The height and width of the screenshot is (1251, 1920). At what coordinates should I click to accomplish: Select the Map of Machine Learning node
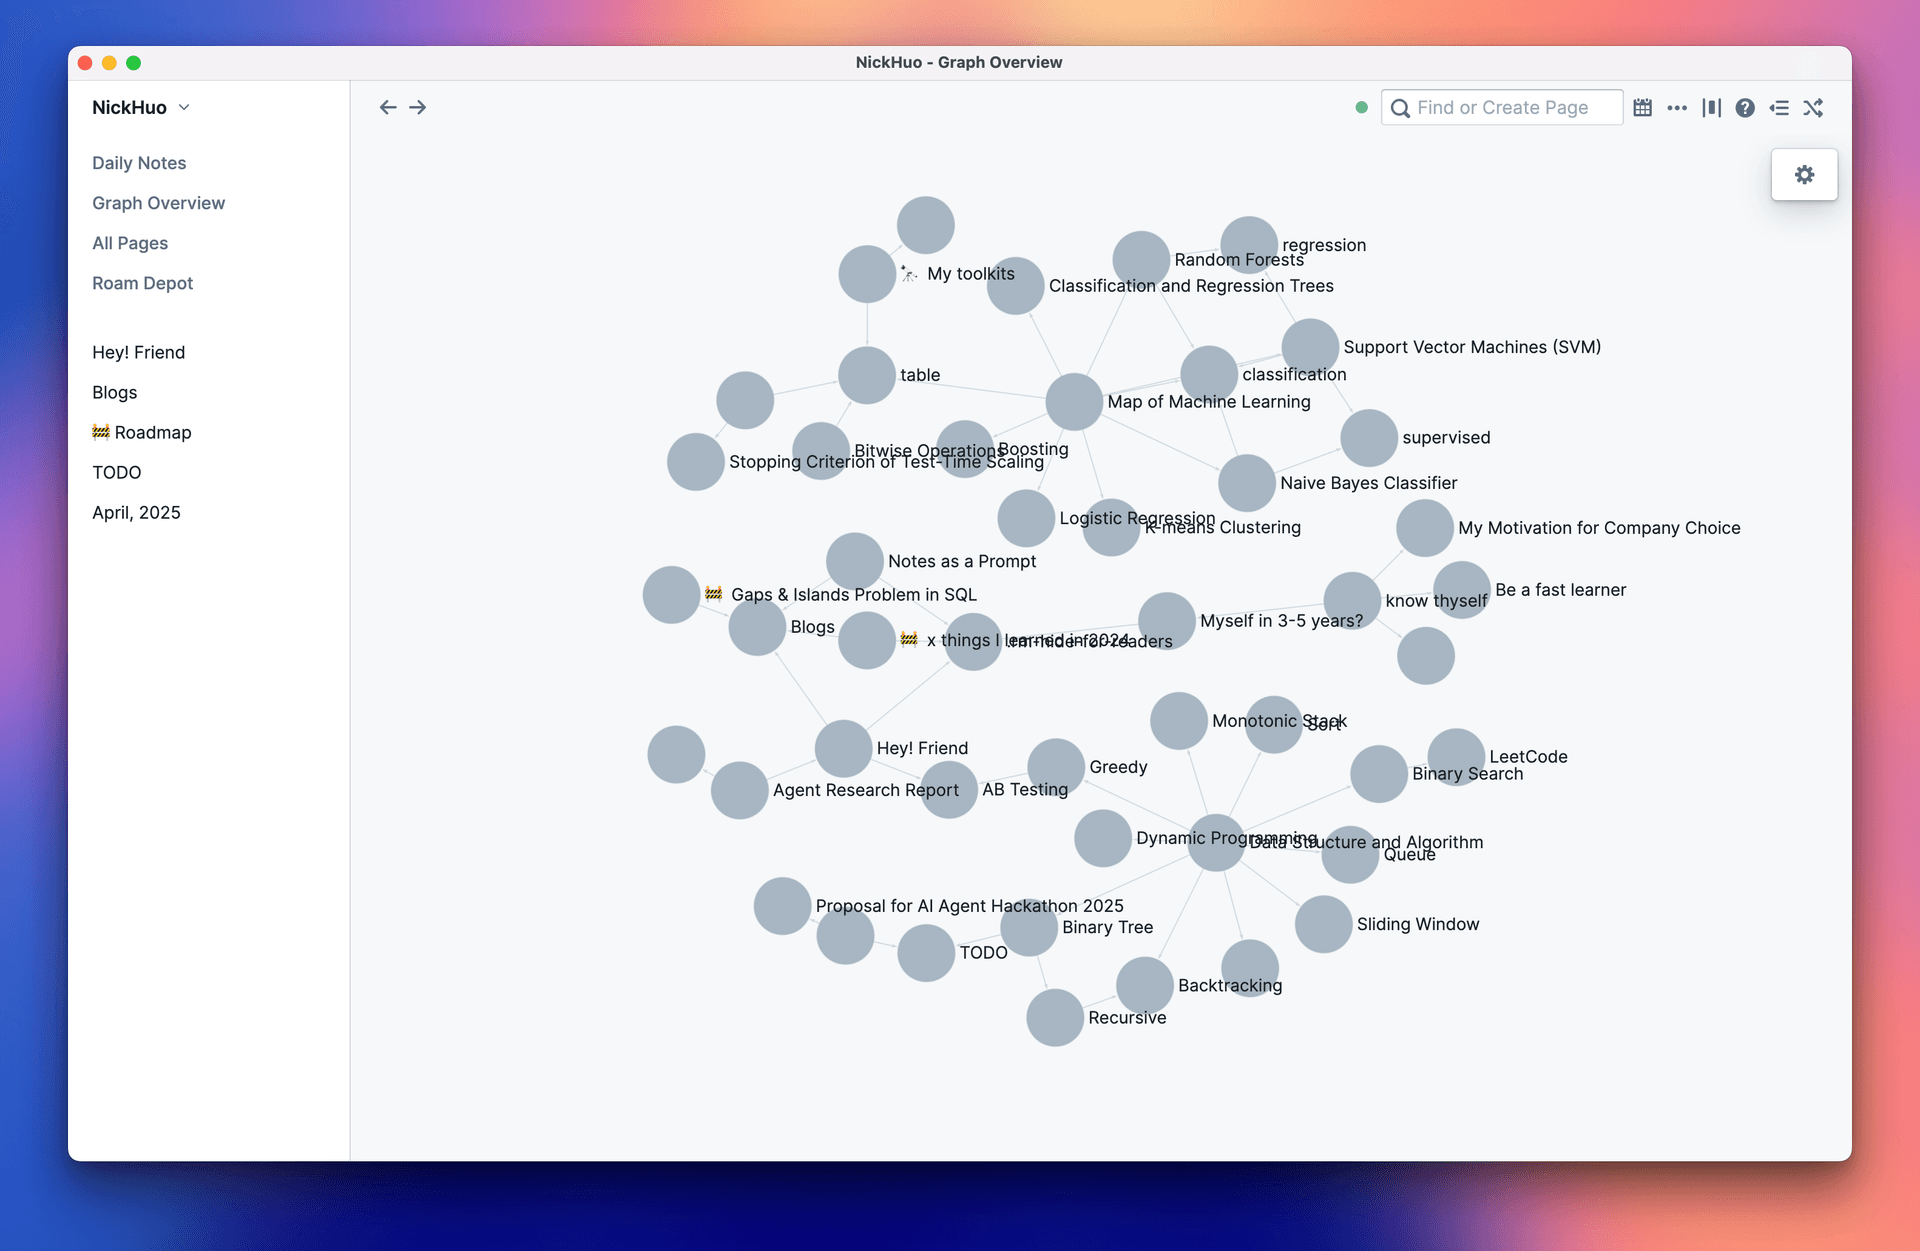1073,401
